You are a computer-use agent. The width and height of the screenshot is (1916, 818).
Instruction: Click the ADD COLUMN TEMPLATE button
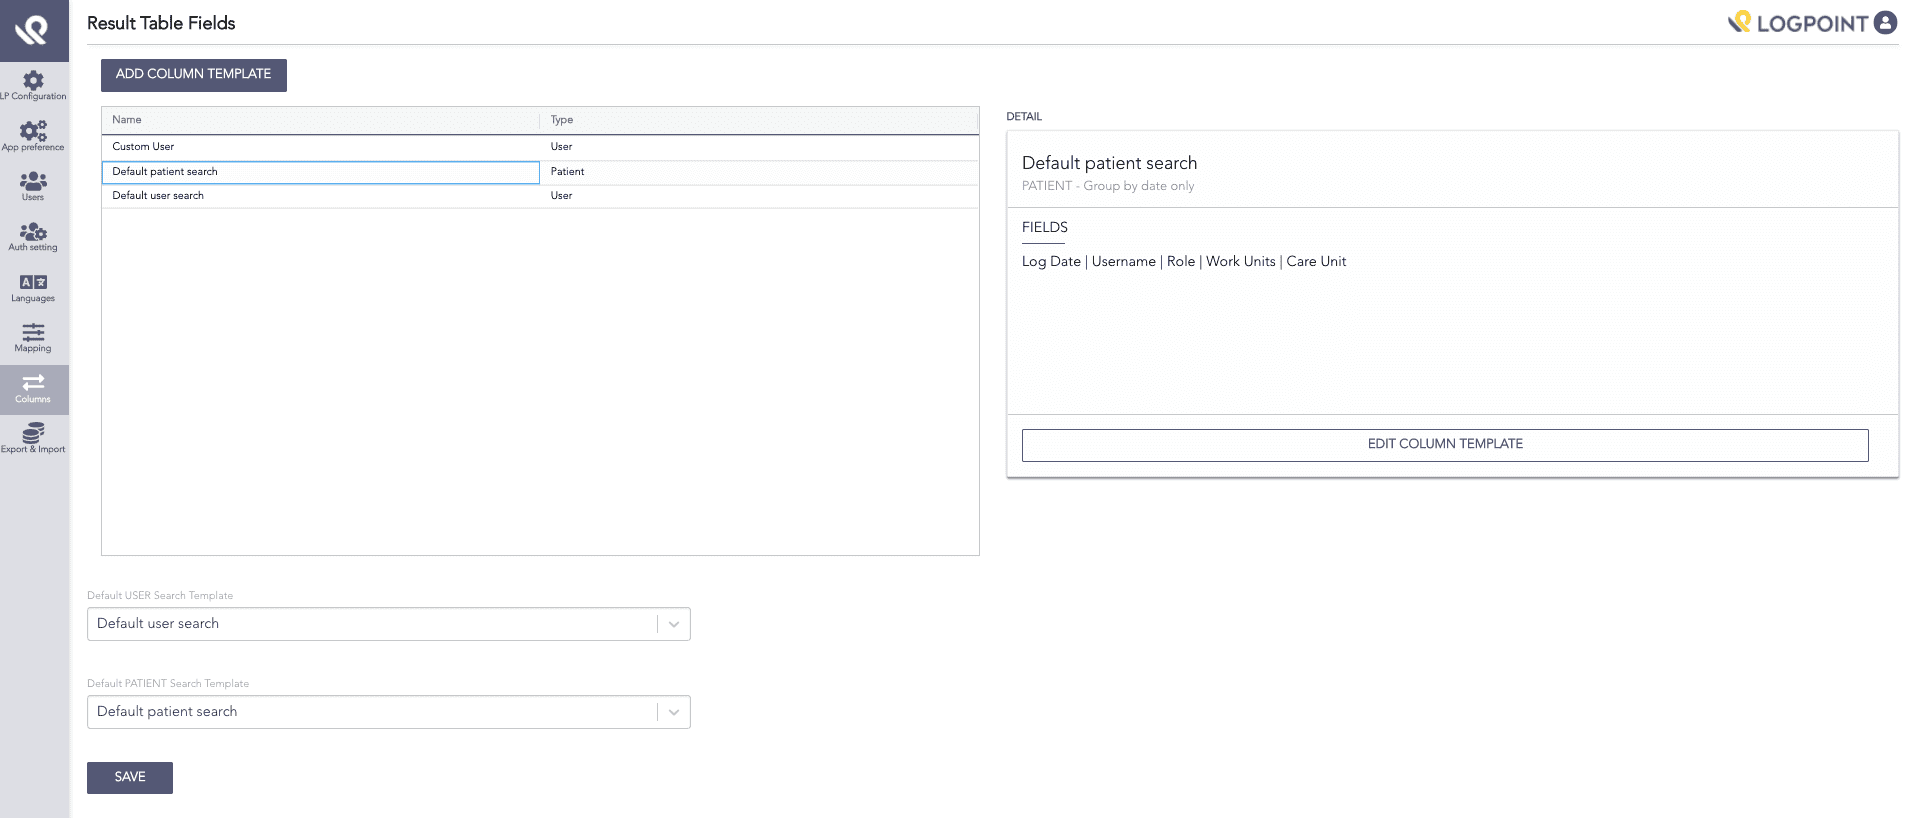pyautogui.click(x=193, y=75)
